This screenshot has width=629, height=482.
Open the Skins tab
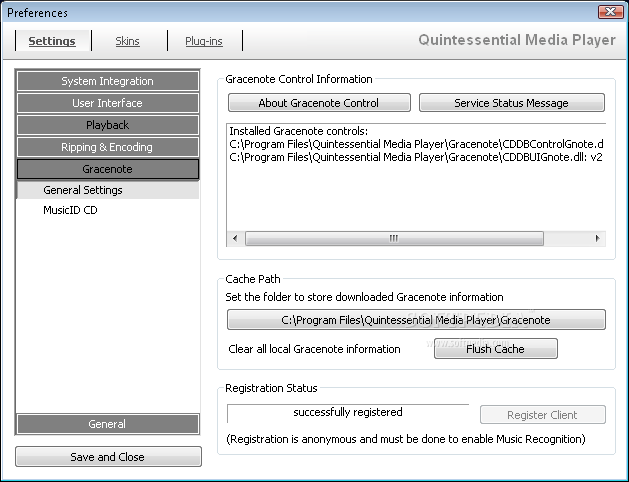click(x=128, y=41)
